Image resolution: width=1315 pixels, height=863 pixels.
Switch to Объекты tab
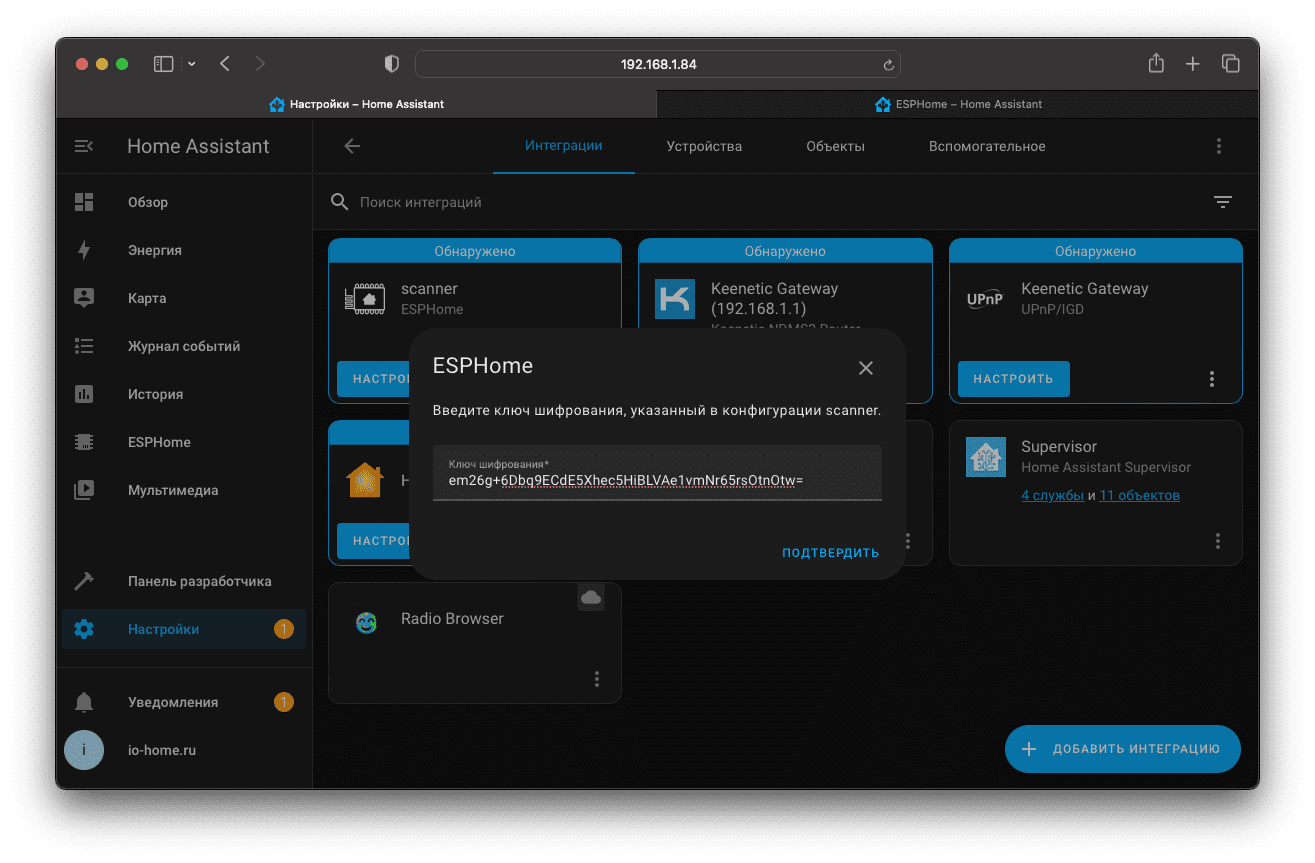click(835, 146)
